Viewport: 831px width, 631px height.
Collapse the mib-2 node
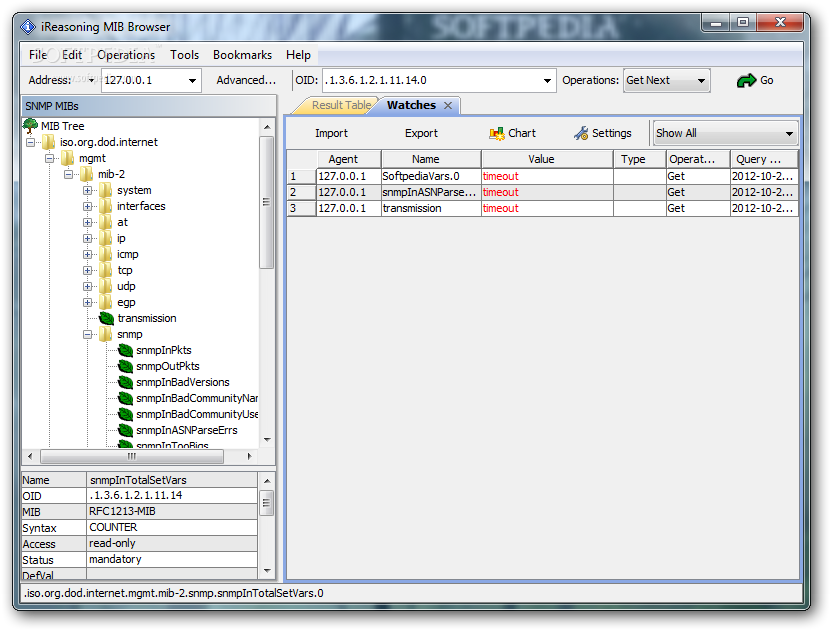(x=68, y=174)
